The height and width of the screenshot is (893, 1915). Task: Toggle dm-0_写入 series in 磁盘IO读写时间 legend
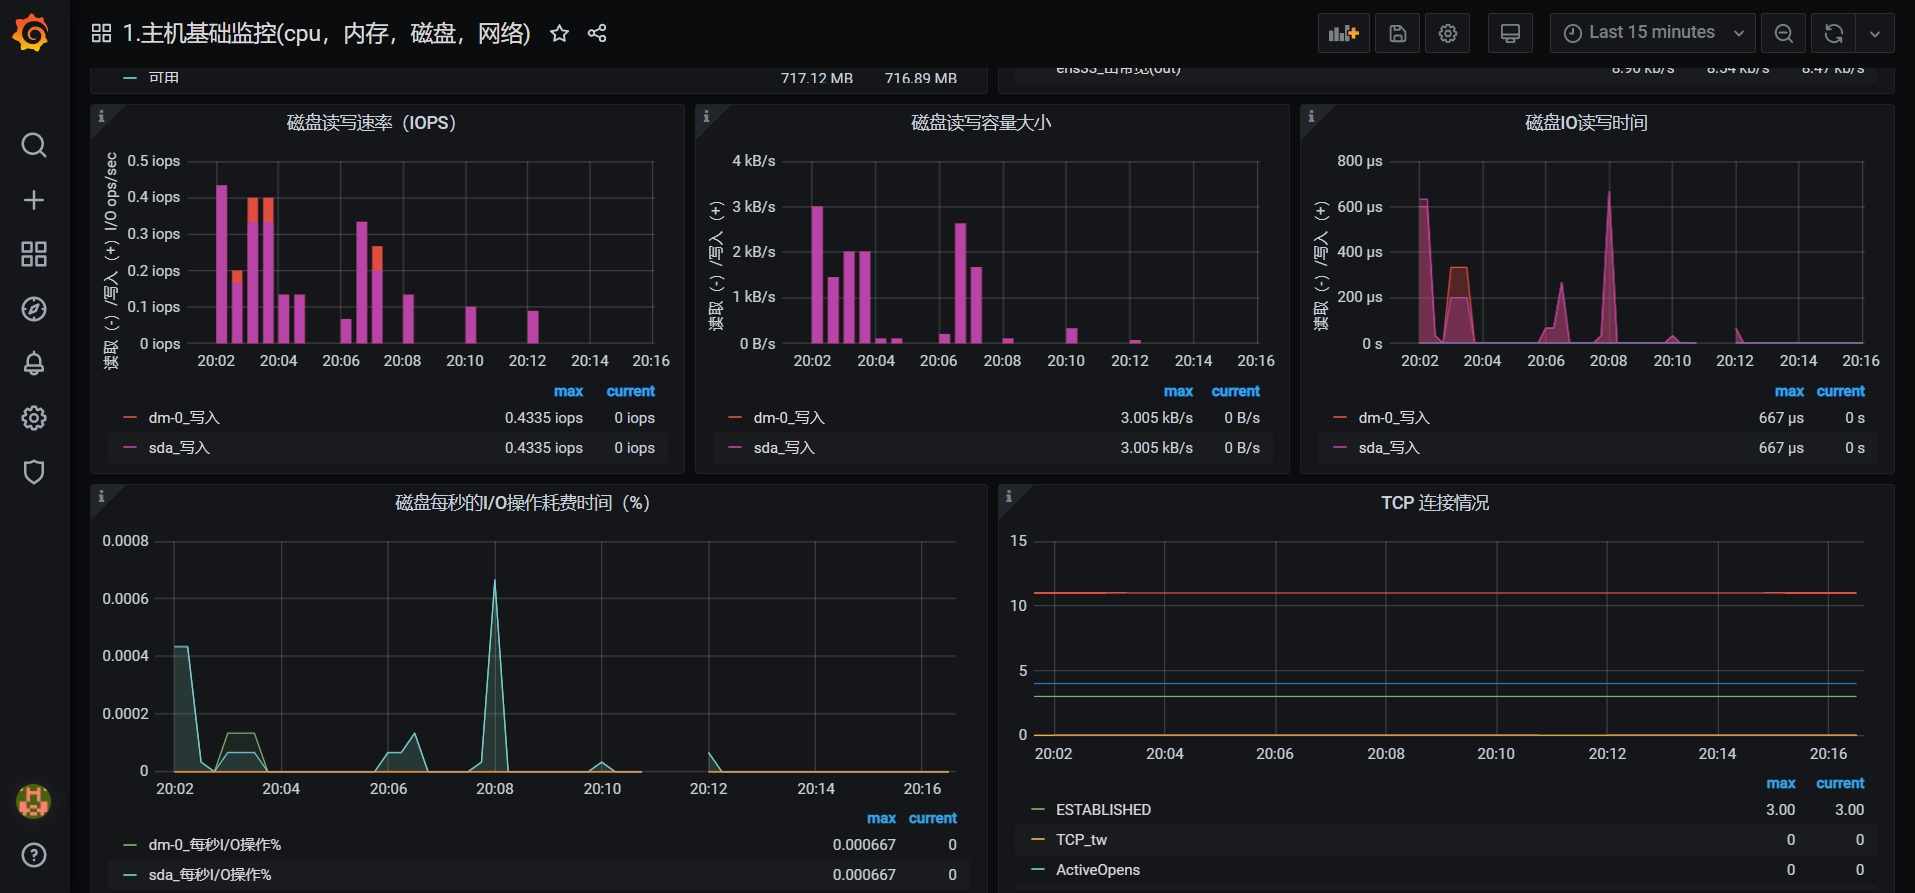[1394, 418]
